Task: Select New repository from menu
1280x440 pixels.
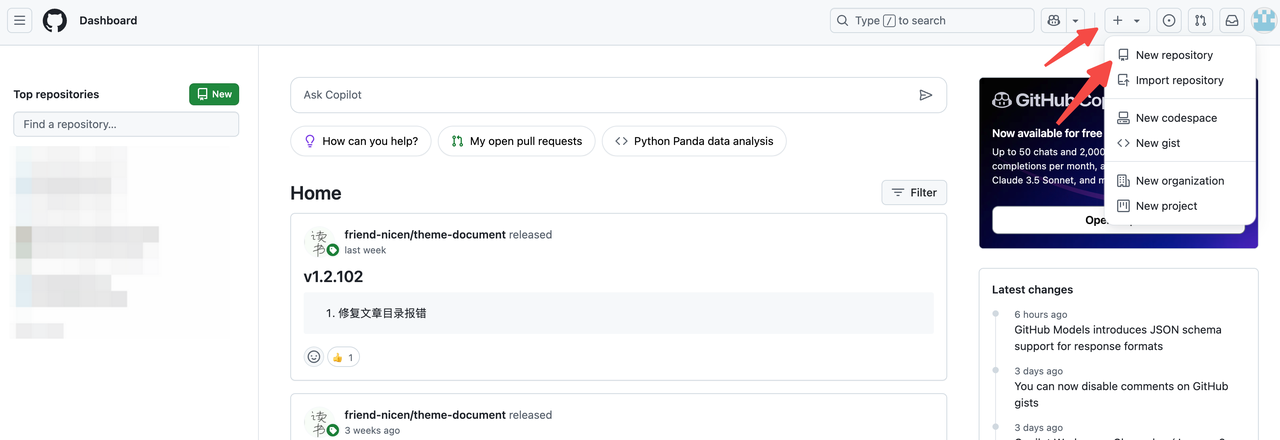Action: [1174, 55]
